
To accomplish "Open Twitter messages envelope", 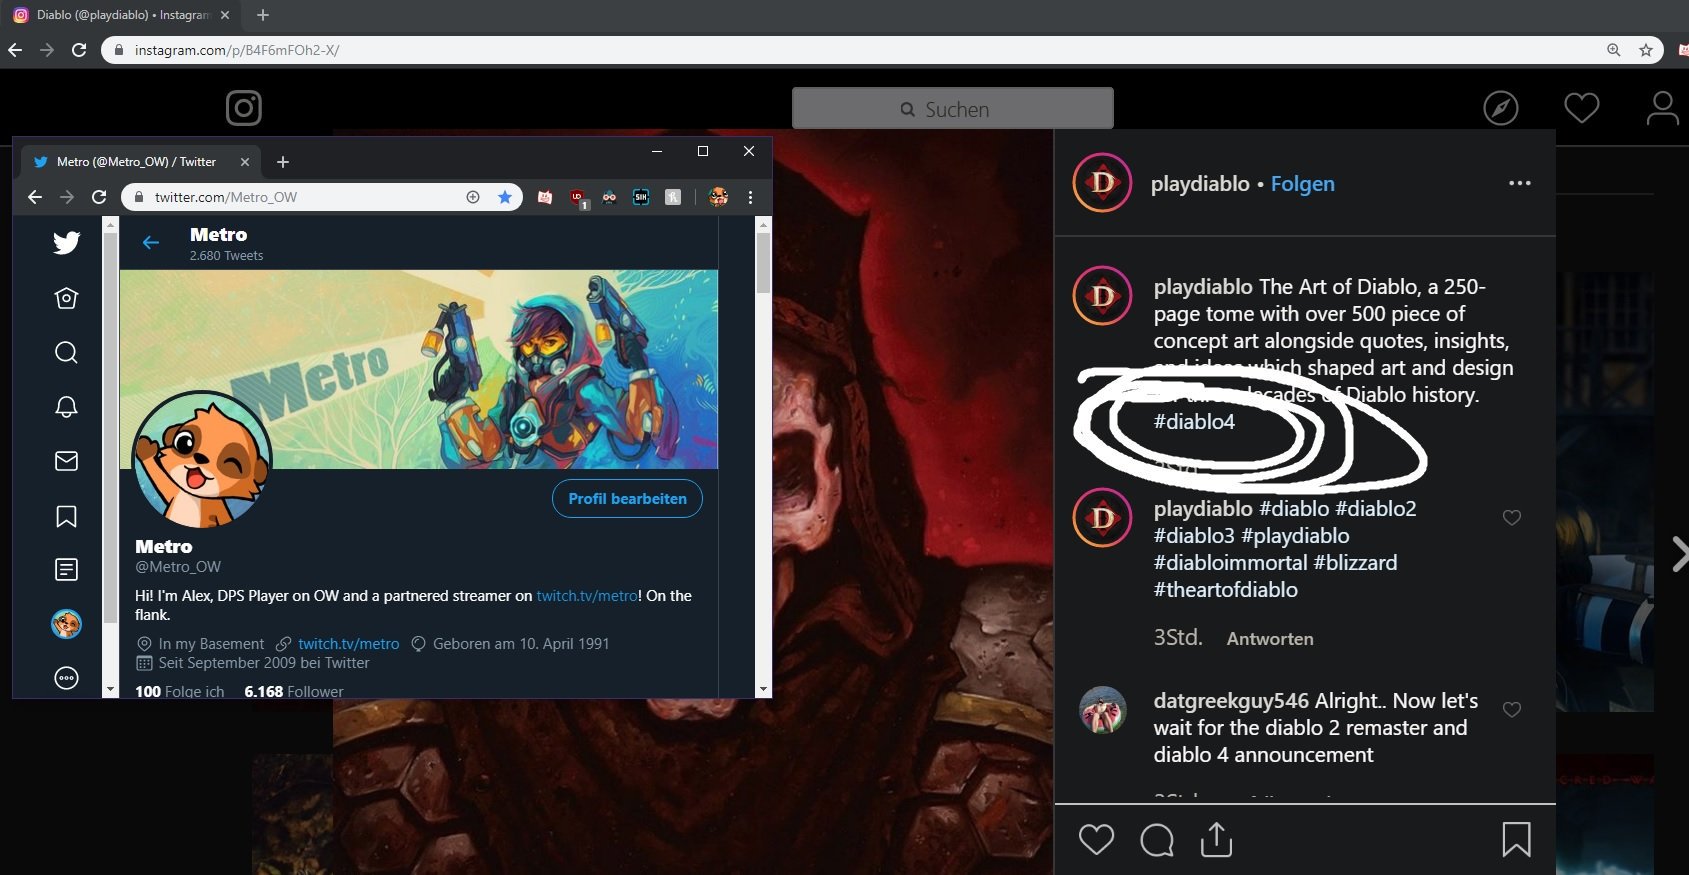I will coord(66,461).
